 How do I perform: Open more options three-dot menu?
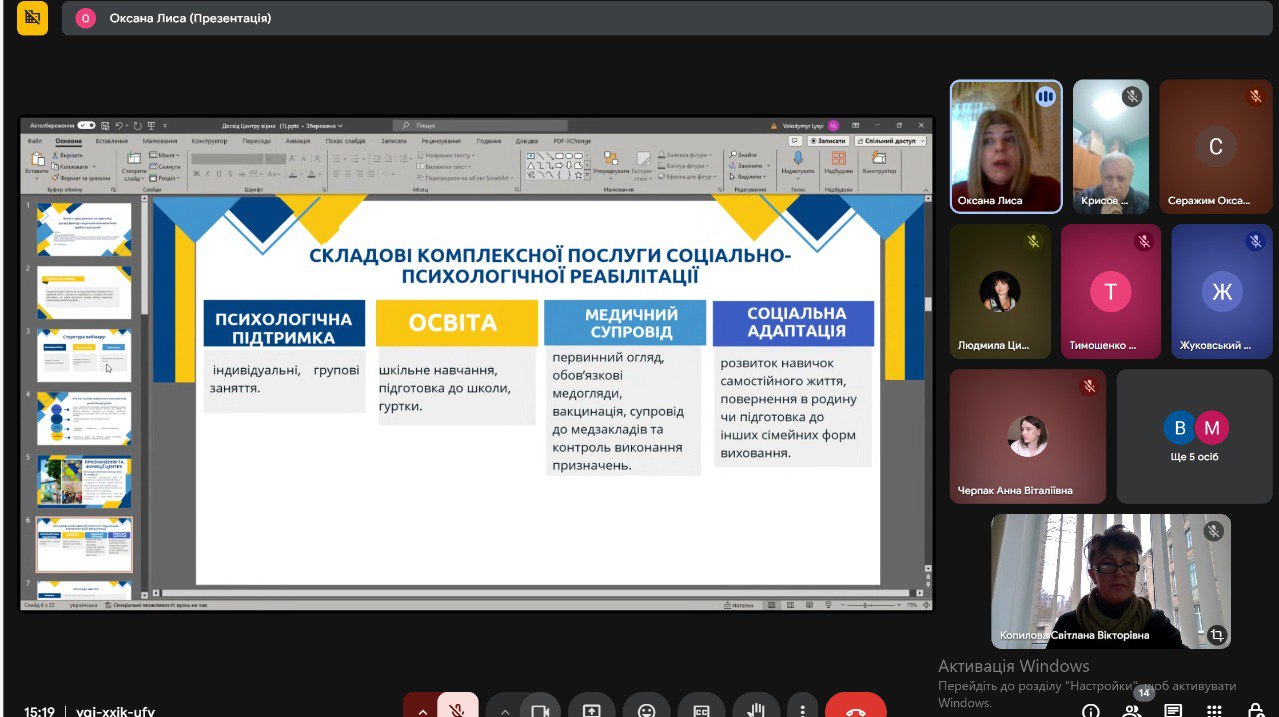[x=802, y=710]
